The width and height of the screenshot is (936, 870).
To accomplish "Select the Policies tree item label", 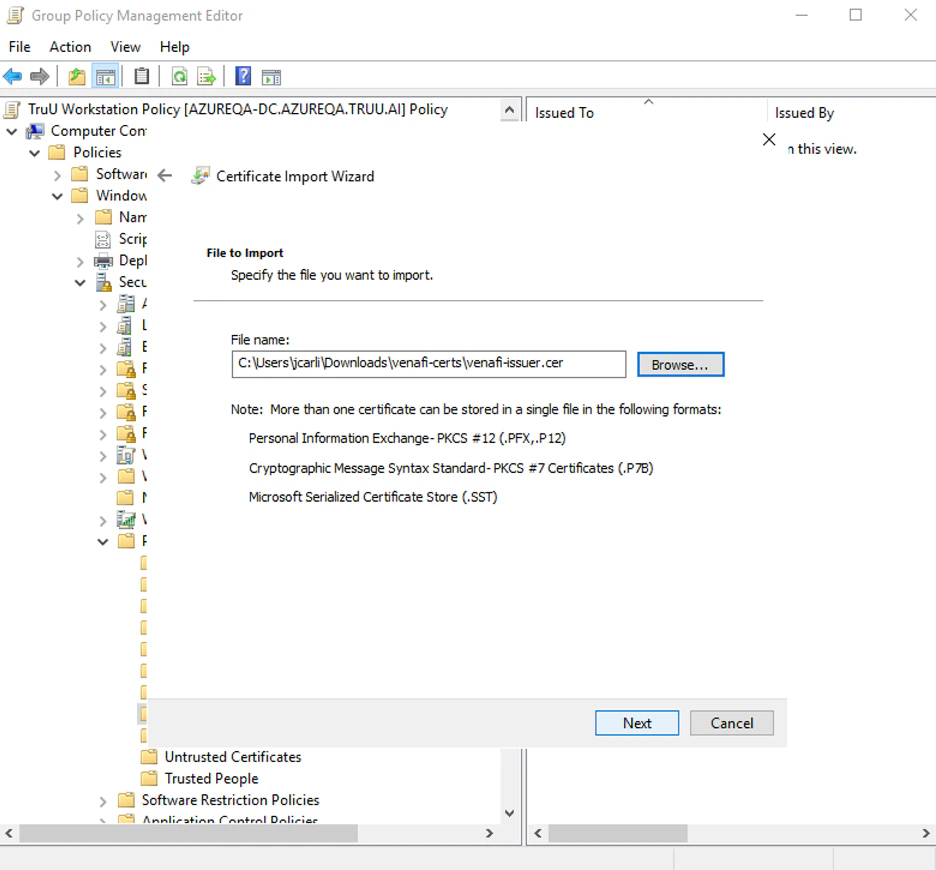I will coord(97,152).
